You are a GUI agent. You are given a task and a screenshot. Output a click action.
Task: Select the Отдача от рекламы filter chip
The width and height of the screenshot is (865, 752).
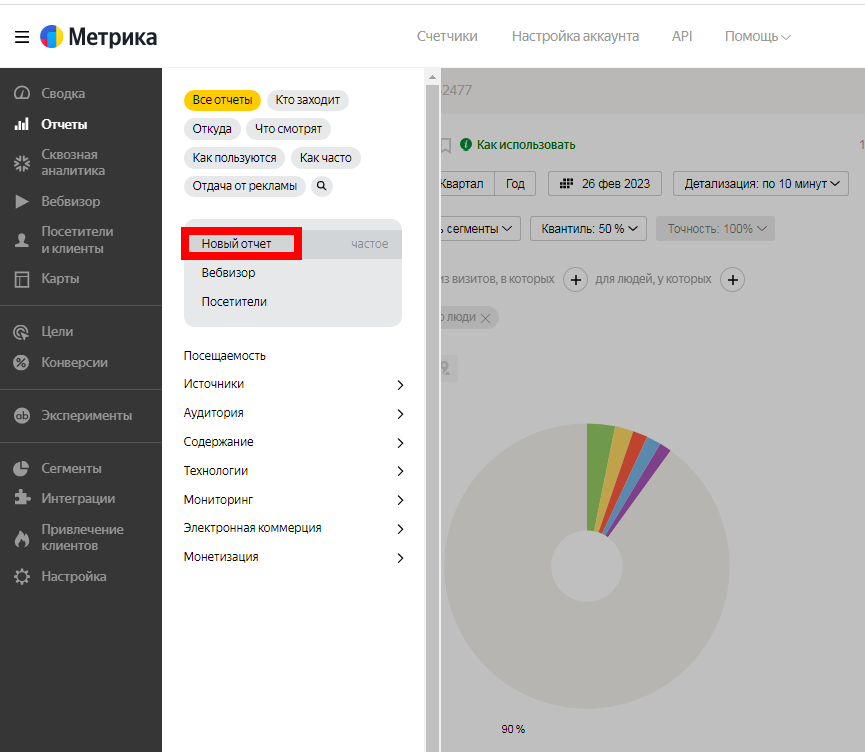click(x=244, y=186)
